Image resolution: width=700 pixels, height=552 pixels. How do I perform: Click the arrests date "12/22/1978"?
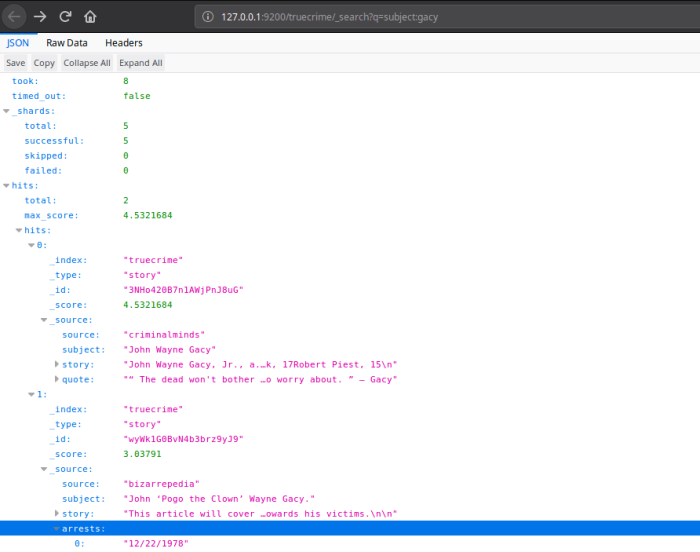point(156,544)
